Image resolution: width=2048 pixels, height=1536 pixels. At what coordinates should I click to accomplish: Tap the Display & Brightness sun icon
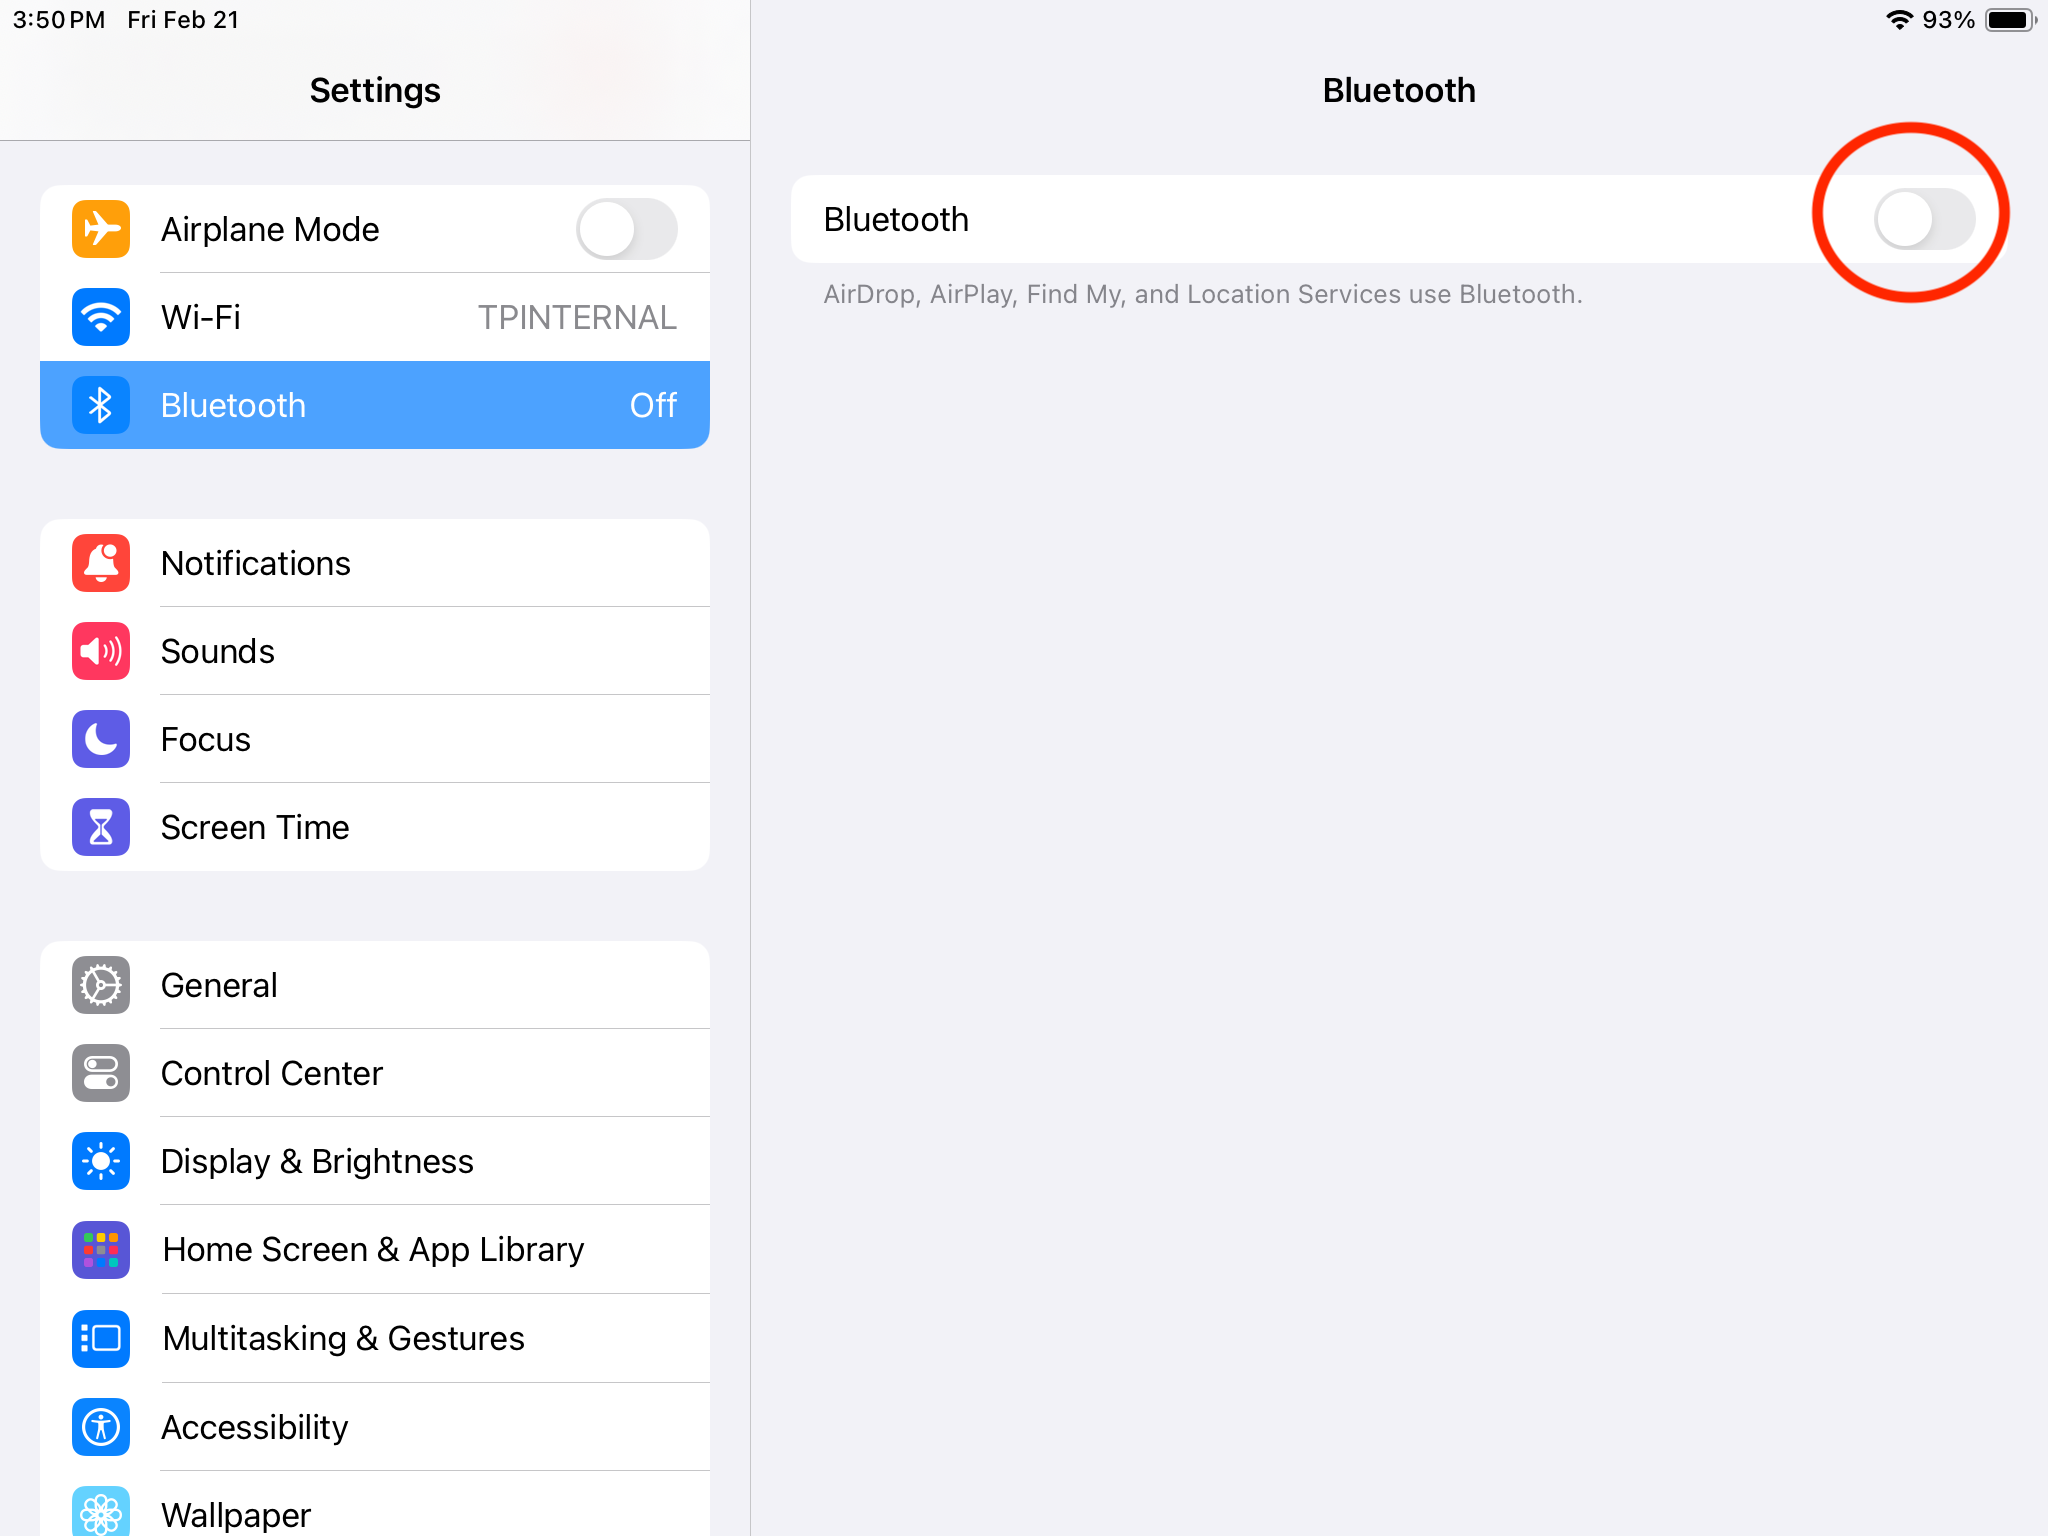pos(101,1161)
